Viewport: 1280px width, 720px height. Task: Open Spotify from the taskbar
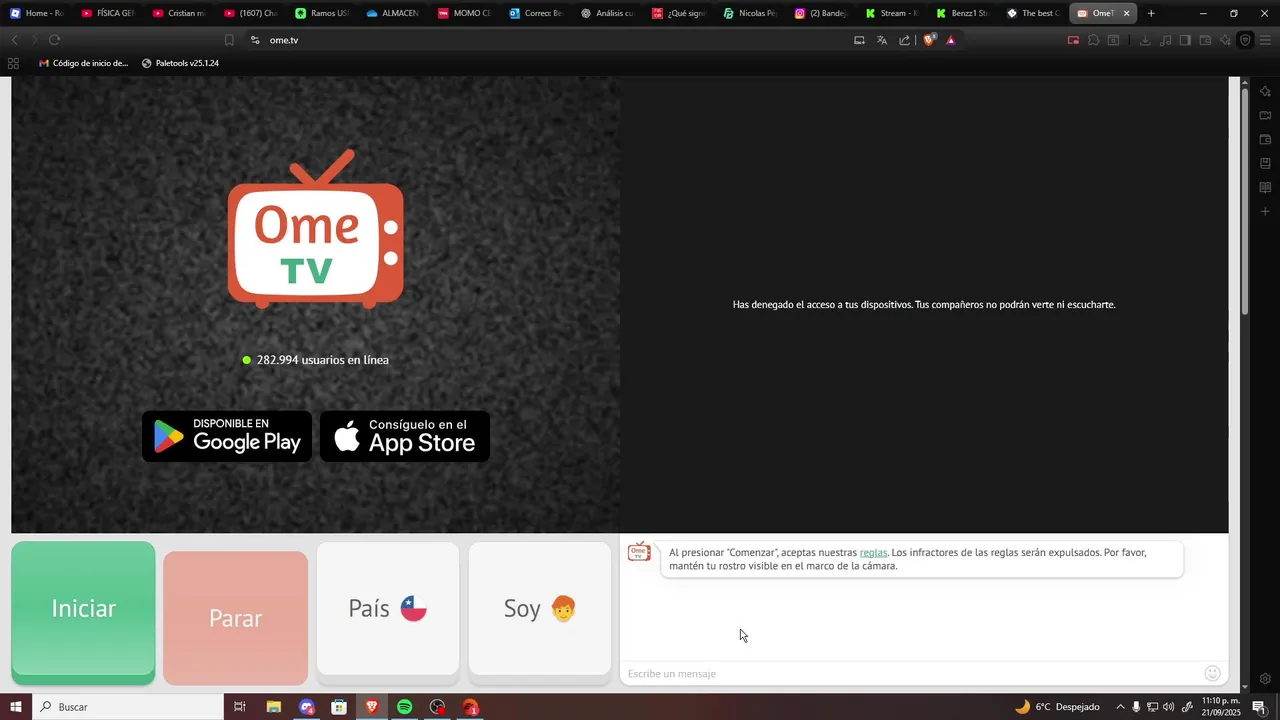click(404, 707)
